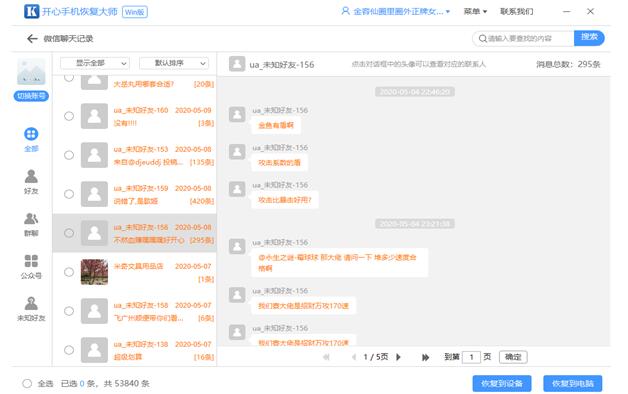Select radio for ua_未知好友-138 conversation
The width and height of the screenshot is (628, 394).
coord(69,350)
